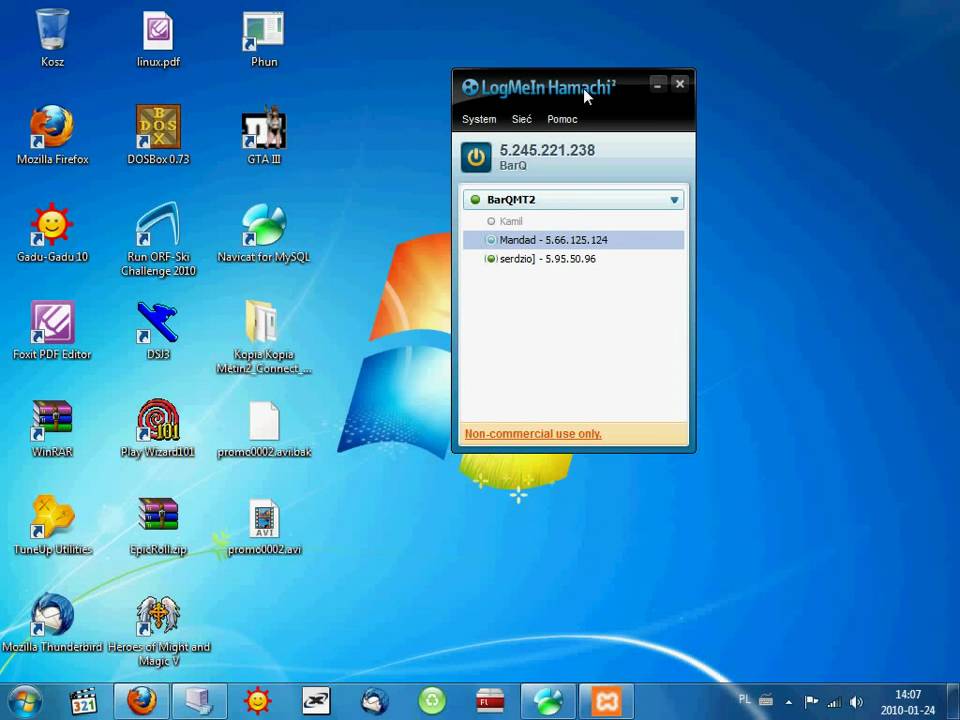Close the LogMeIn Hamachi window
The width and height of the screenshot is (960, 720).
[680, 84]
